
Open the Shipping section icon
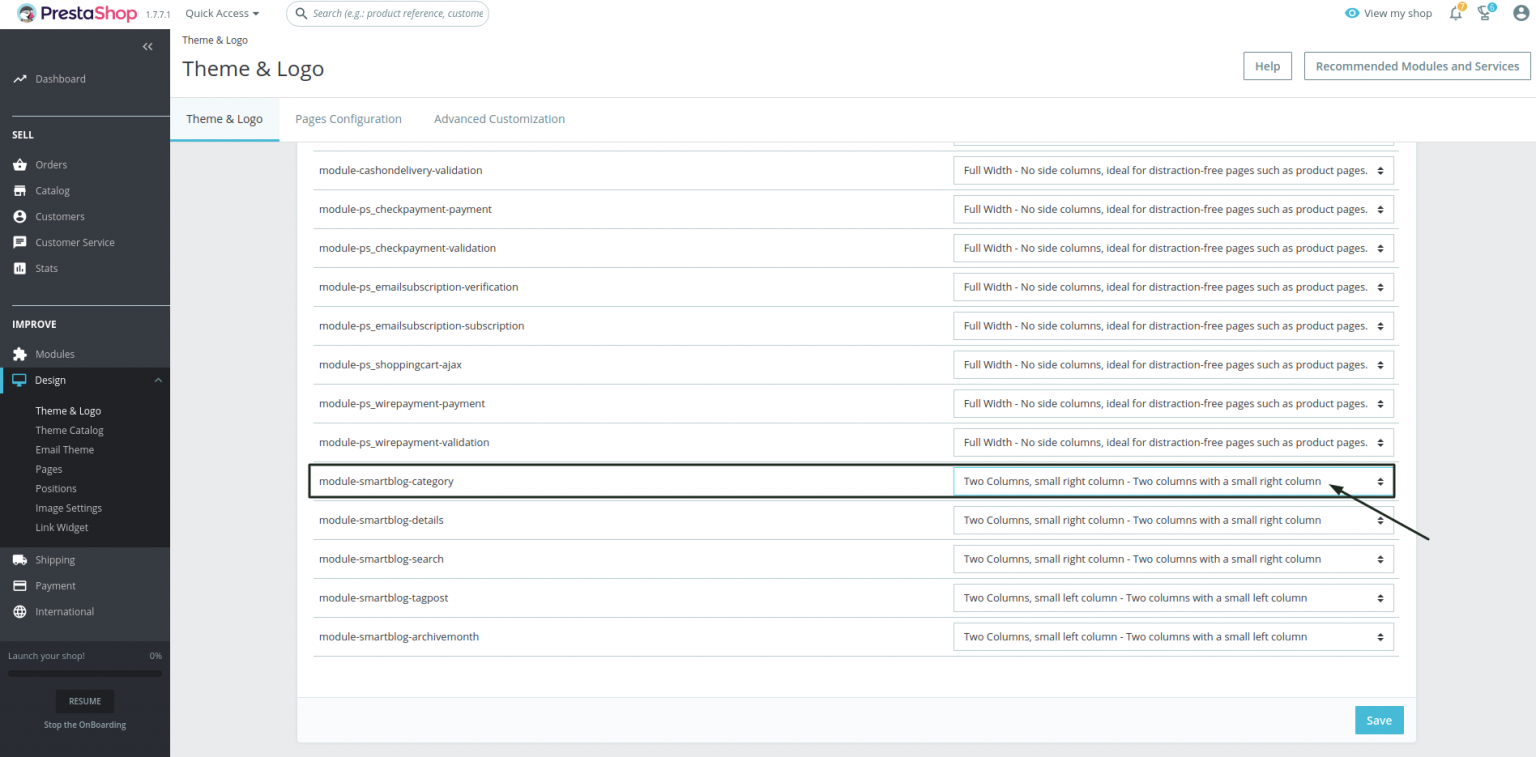click(21, 559)
